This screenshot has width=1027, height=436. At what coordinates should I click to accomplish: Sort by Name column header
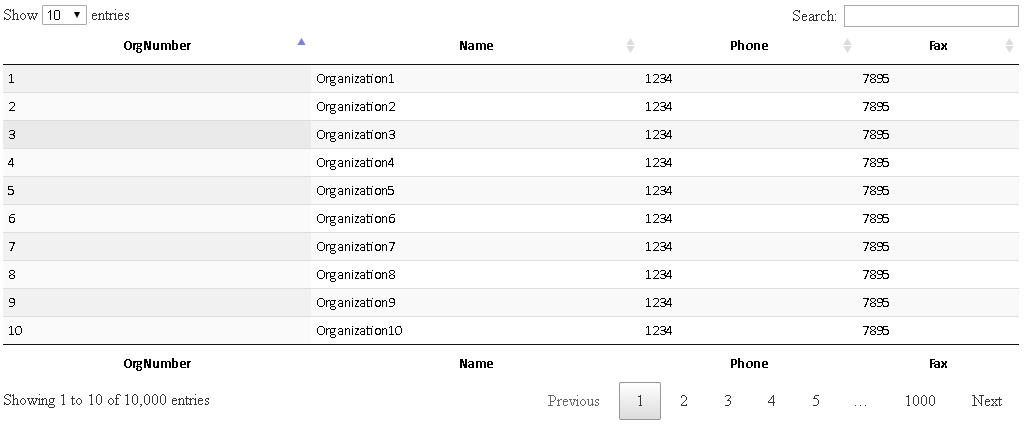[x=476, y=45]
